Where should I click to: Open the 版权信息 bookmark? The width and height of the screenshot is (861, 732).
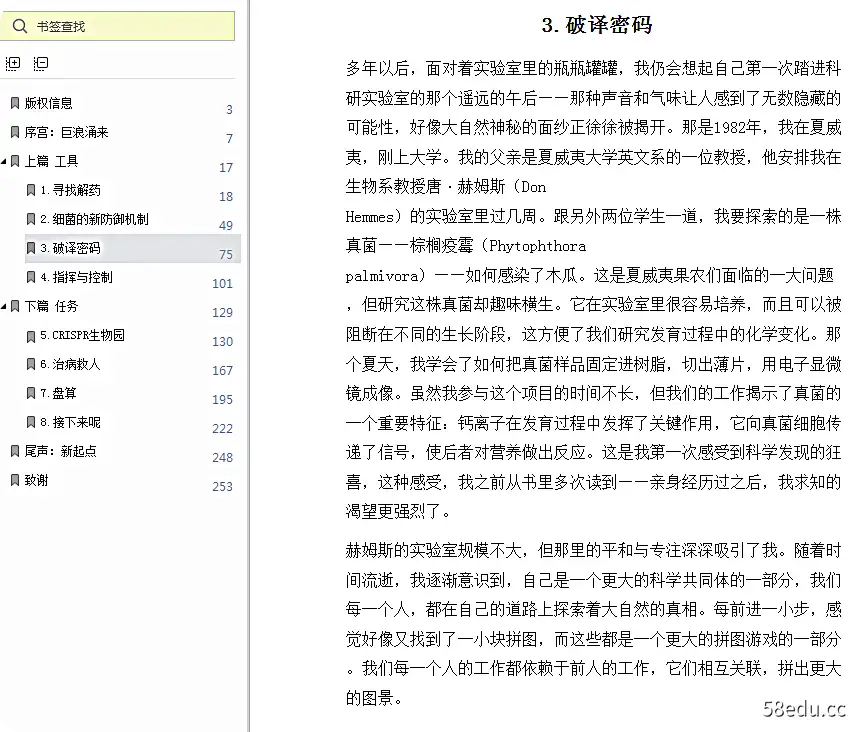click(48, 103)
